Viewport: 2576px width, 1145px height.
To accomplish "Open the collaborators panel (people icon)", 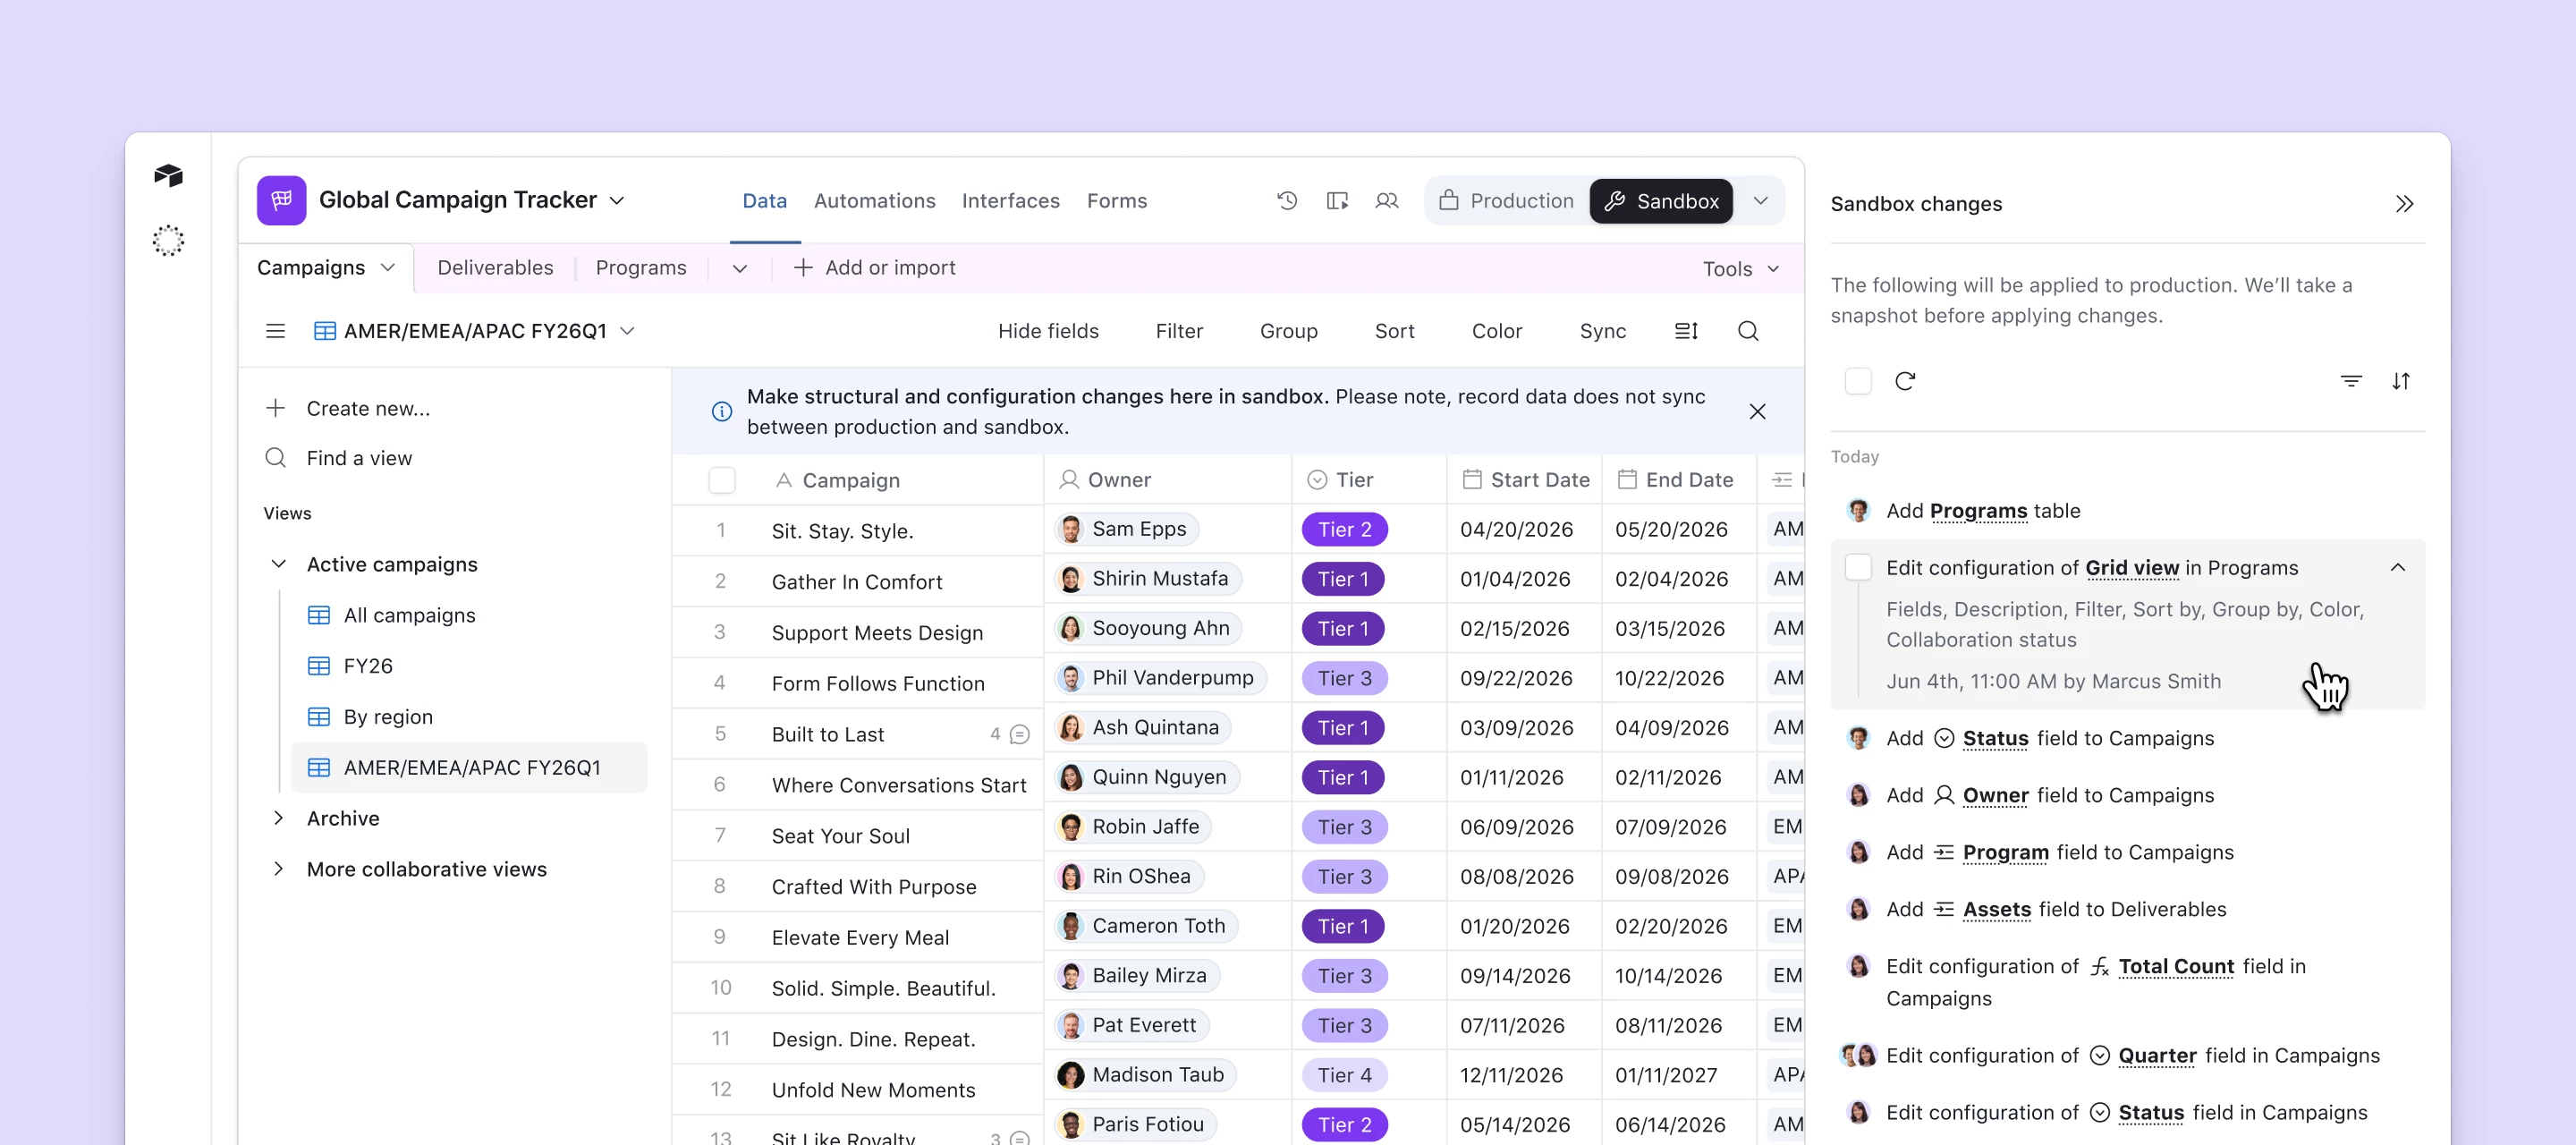I will point(1387,200).
